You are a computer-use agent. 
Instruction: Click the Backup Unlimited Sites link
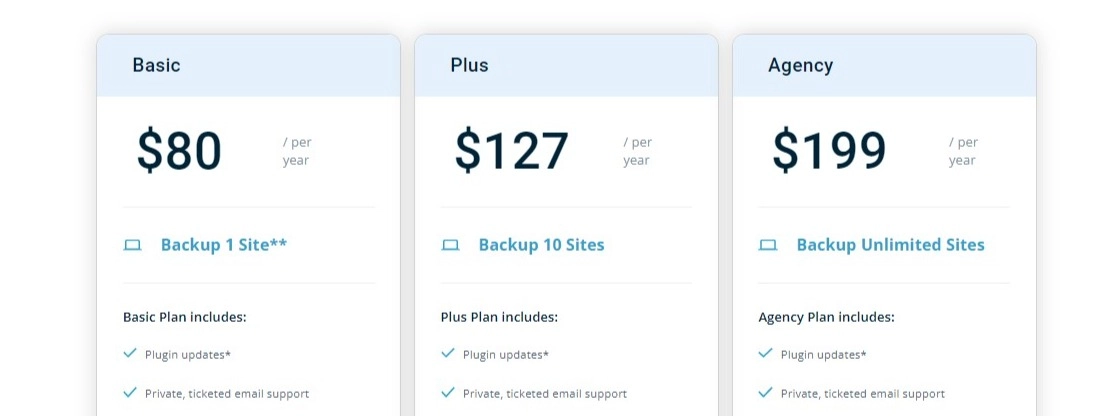tap(890, 245)
